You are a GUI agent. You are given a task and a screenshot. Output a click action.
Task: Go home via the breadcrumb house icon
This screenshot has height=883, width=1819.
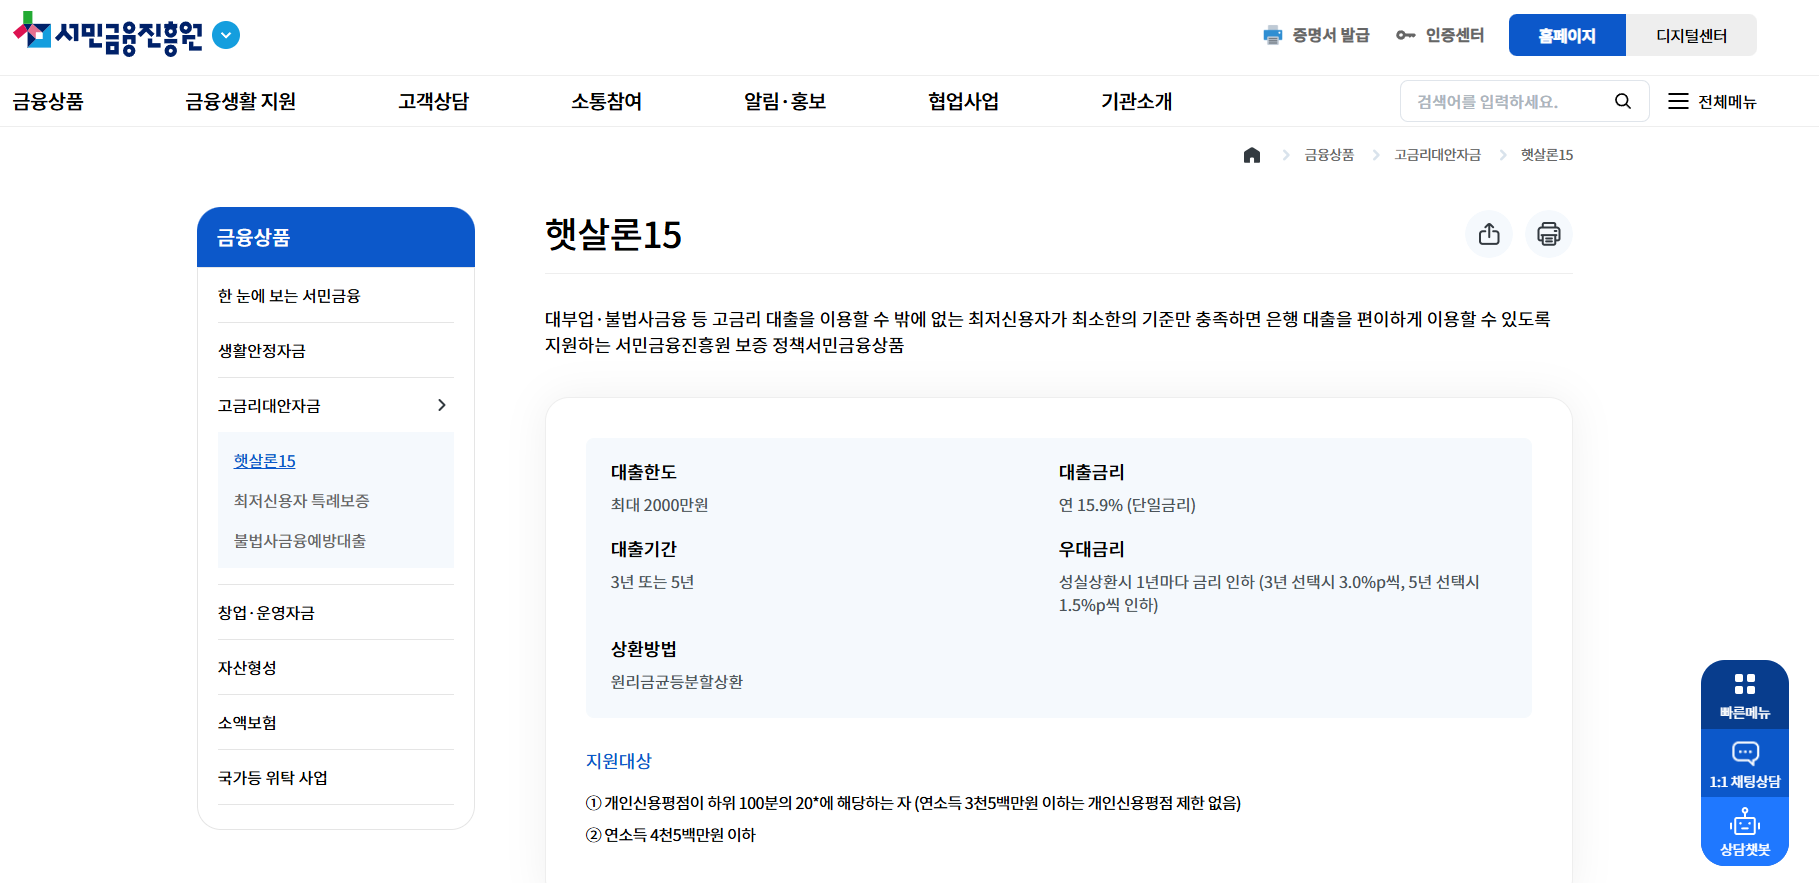pyautogui.click(x=1252, y=155)
